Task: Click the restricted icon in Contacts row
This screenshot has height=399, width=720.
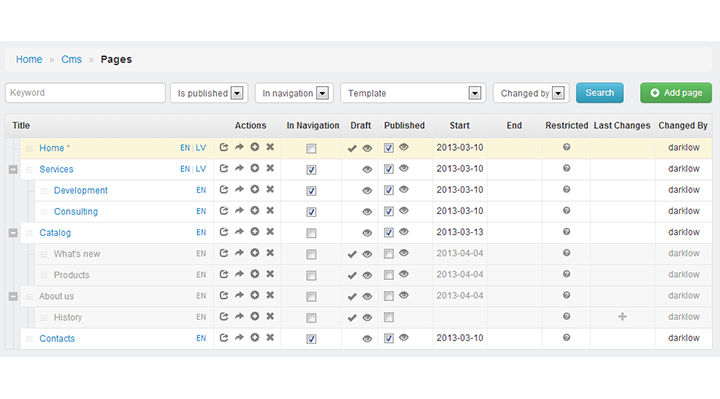Action: tap(567, 337)
